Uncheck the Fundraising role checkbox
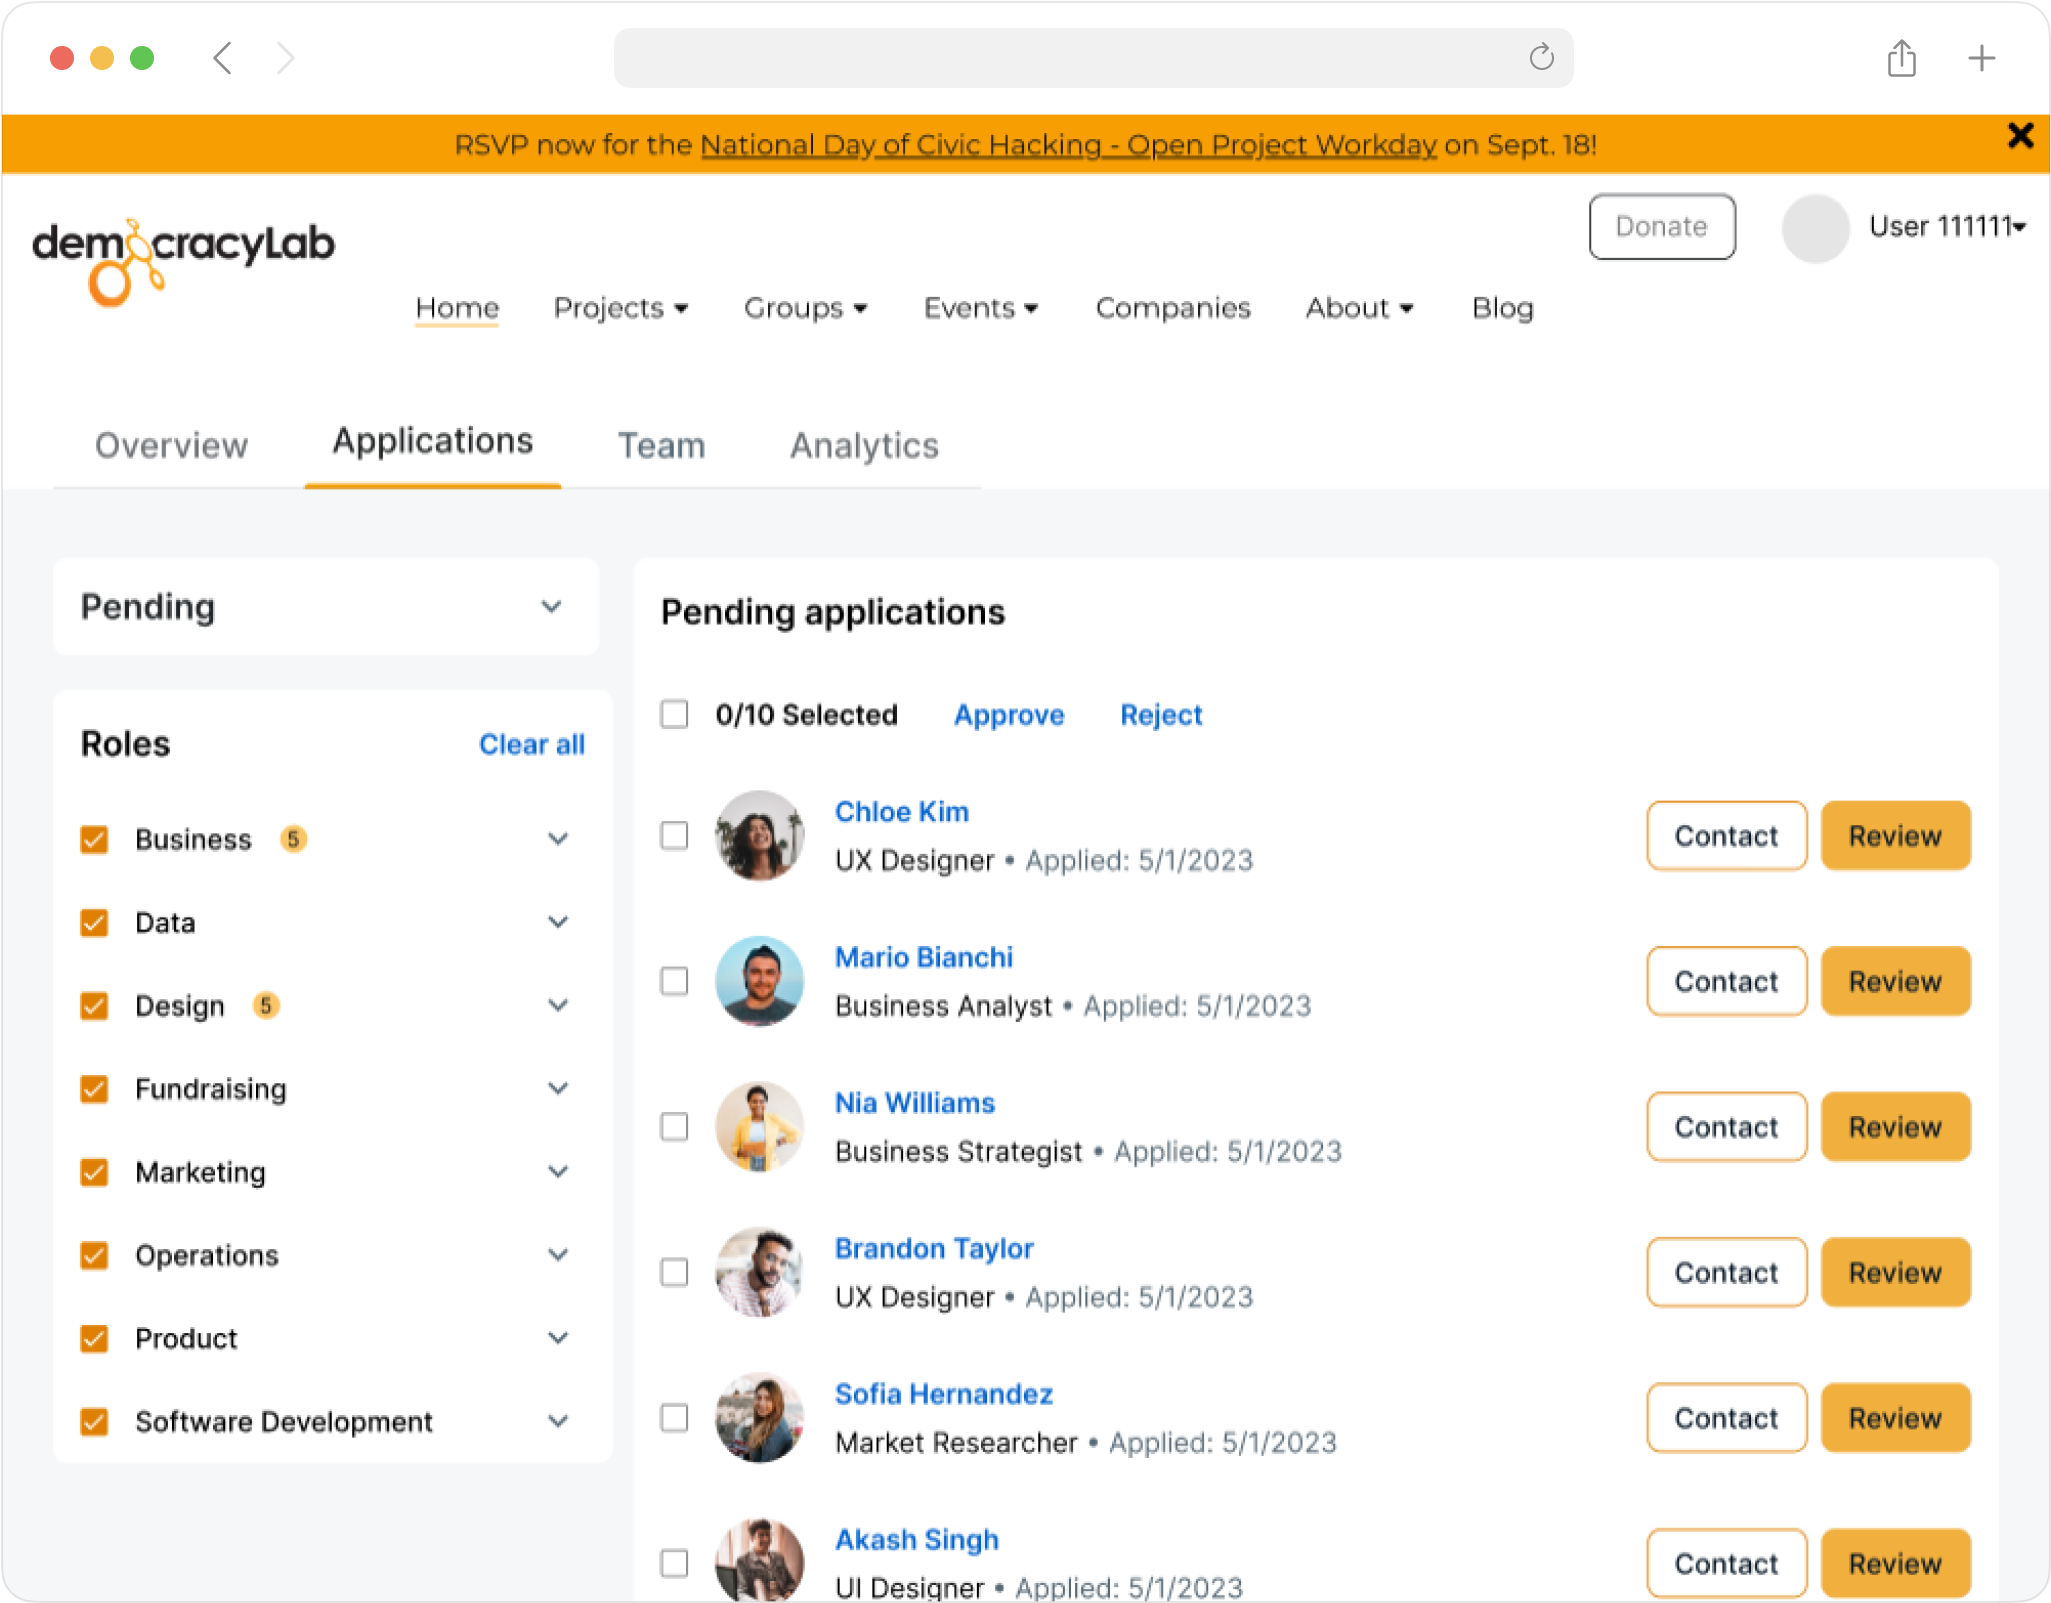The height and width of the screenshot is (1603, 2051). (x=95, y=1088)
